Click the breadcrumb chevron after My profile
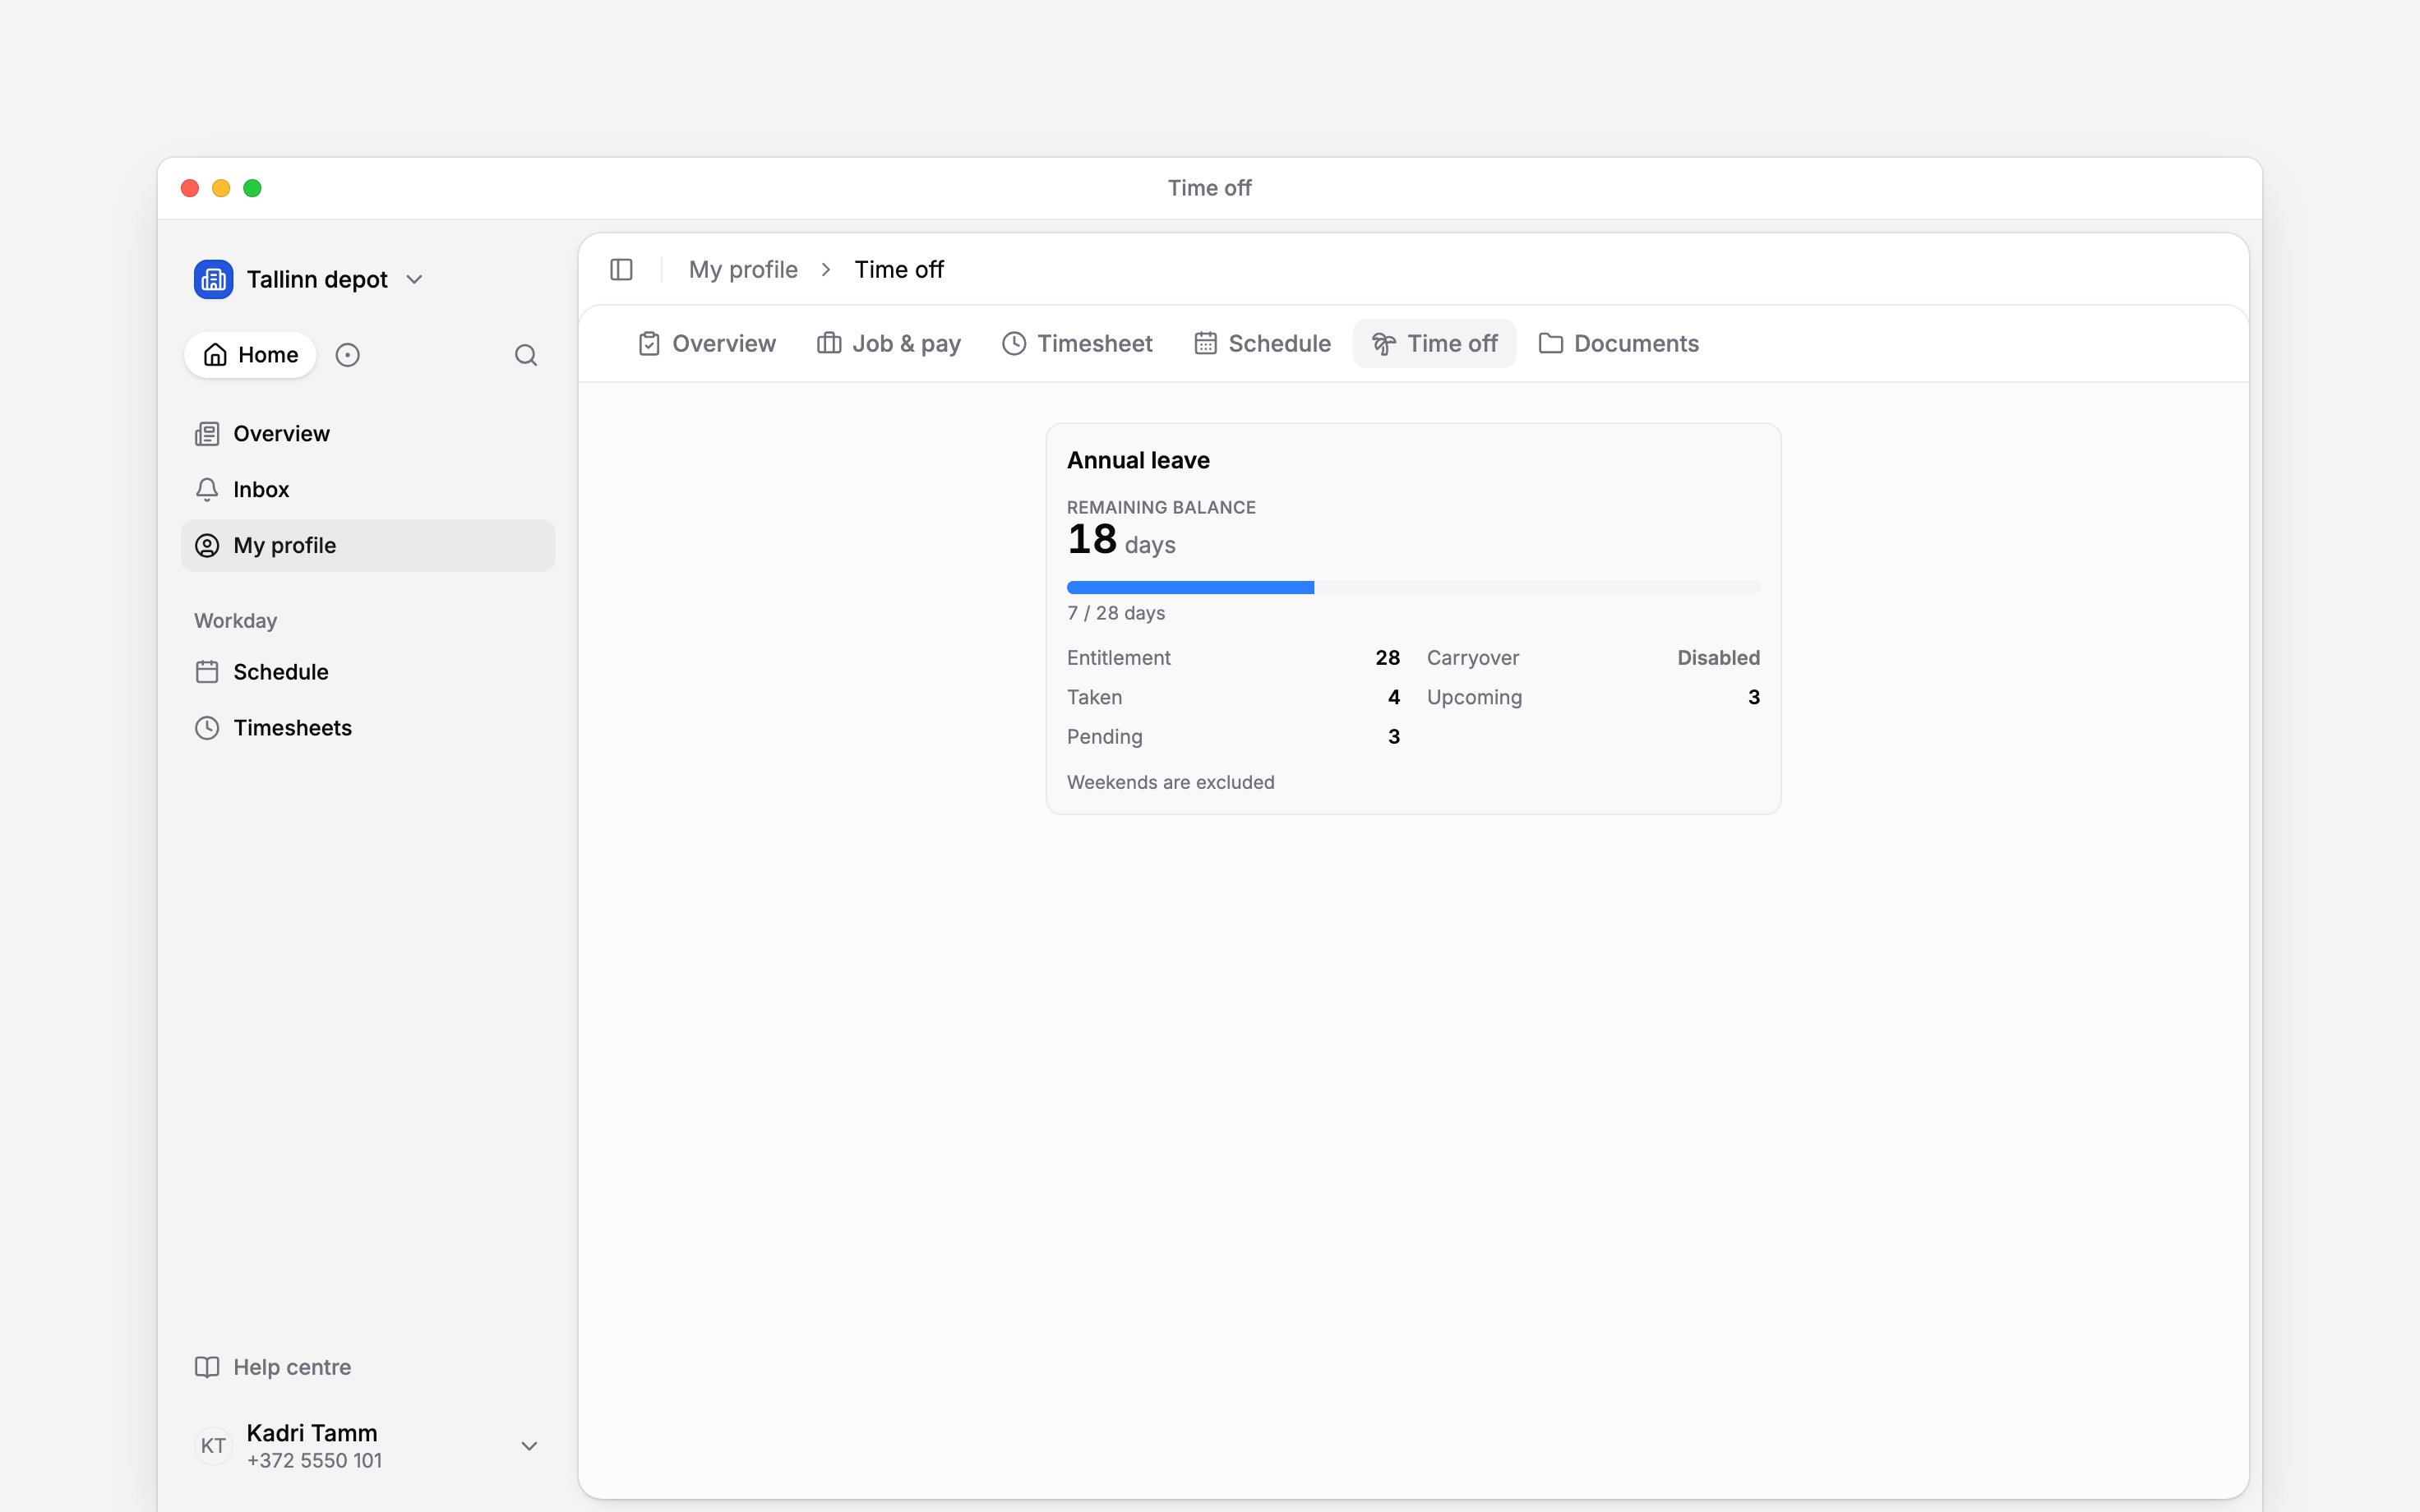The image size is (2420, 1512). [826, 270]
